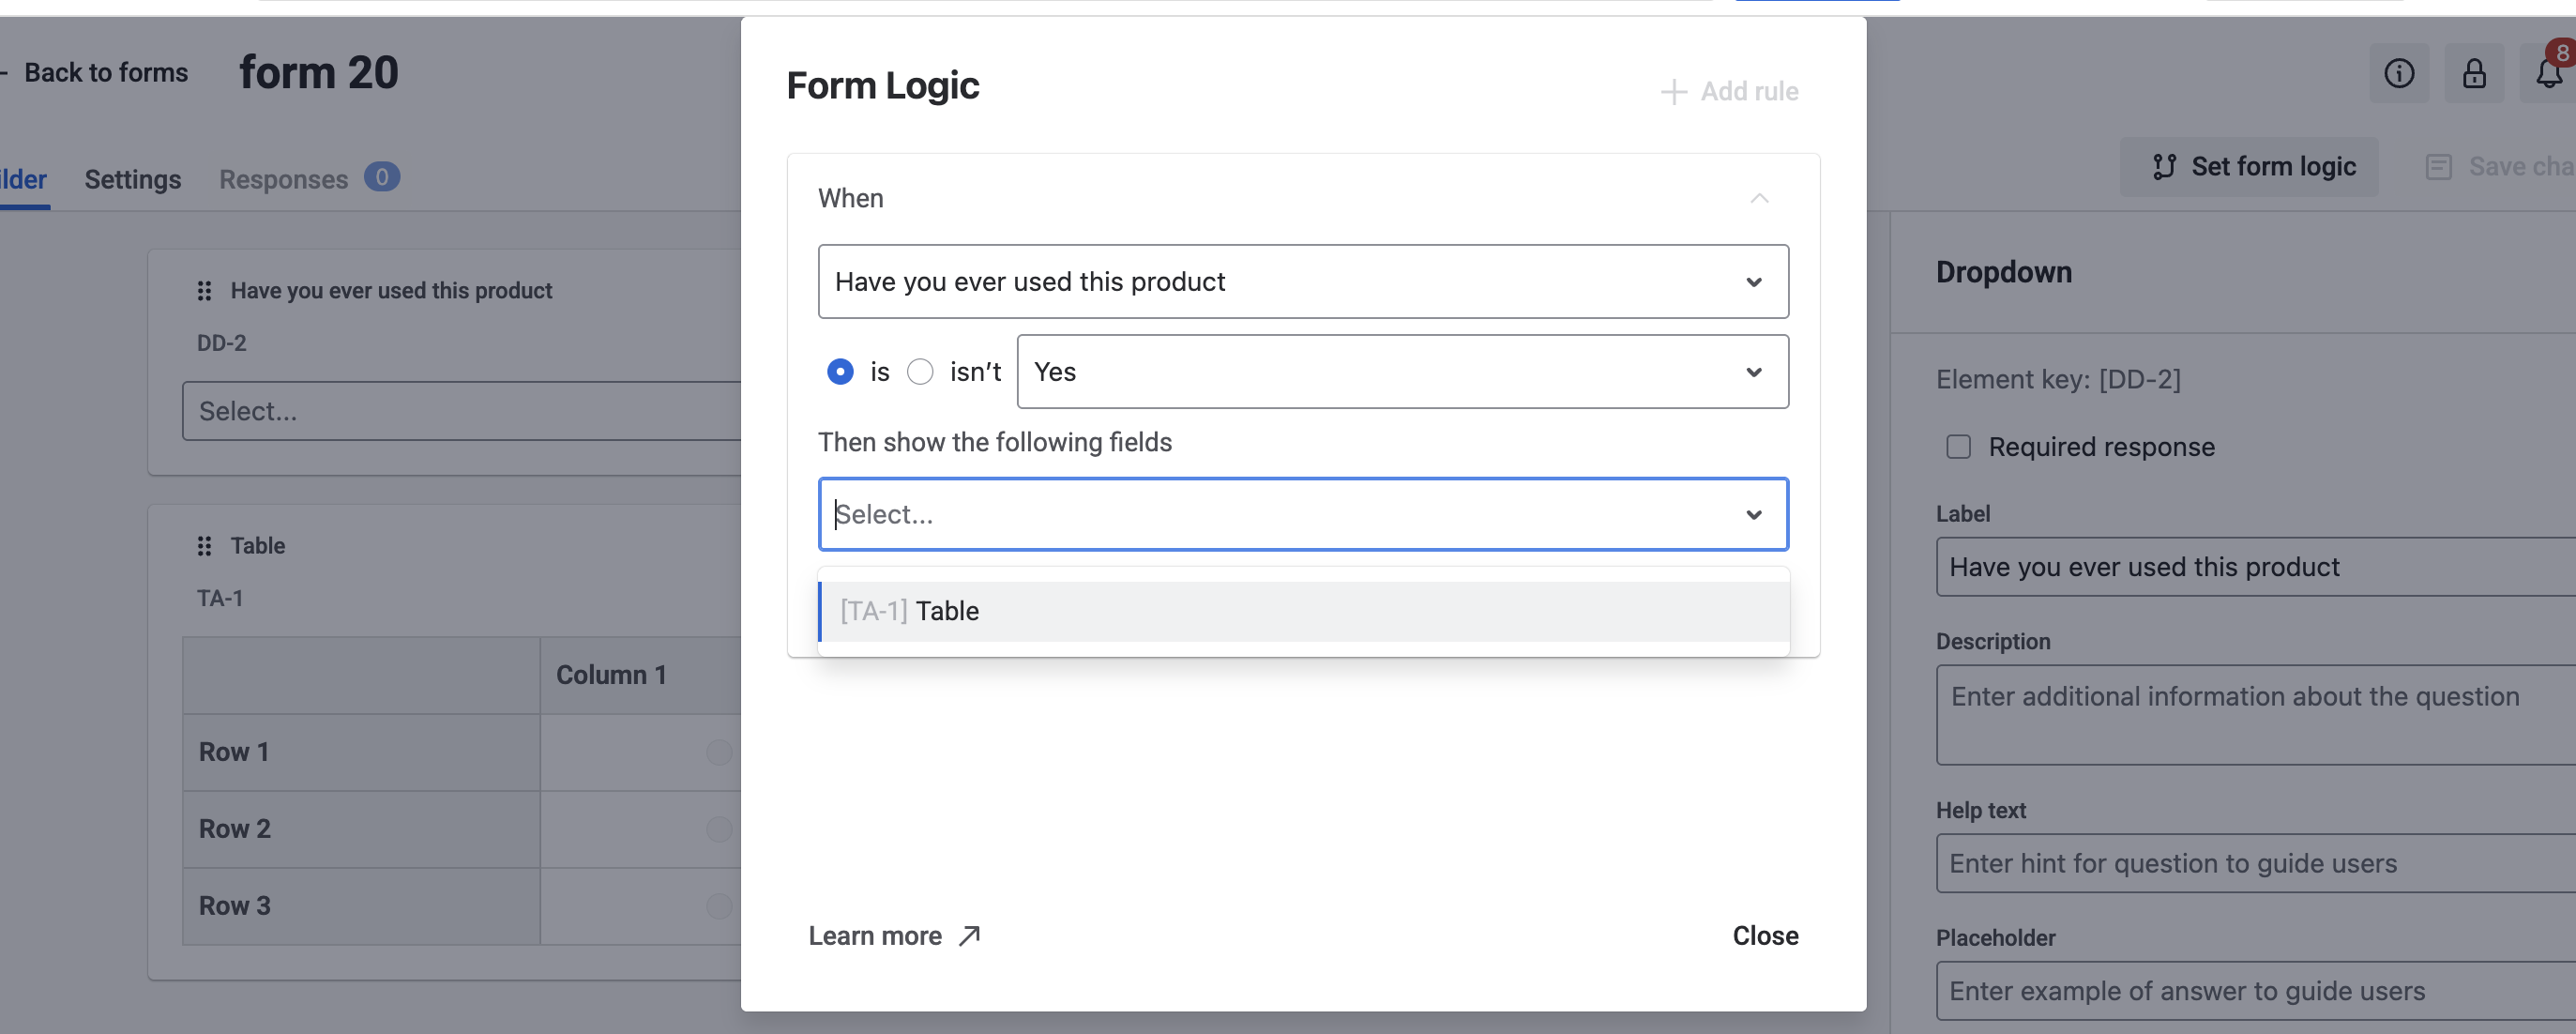Choose [TA-1] Table option
The height and width of the screenshot is (1034, 2576).
(x=1303, y=611)
